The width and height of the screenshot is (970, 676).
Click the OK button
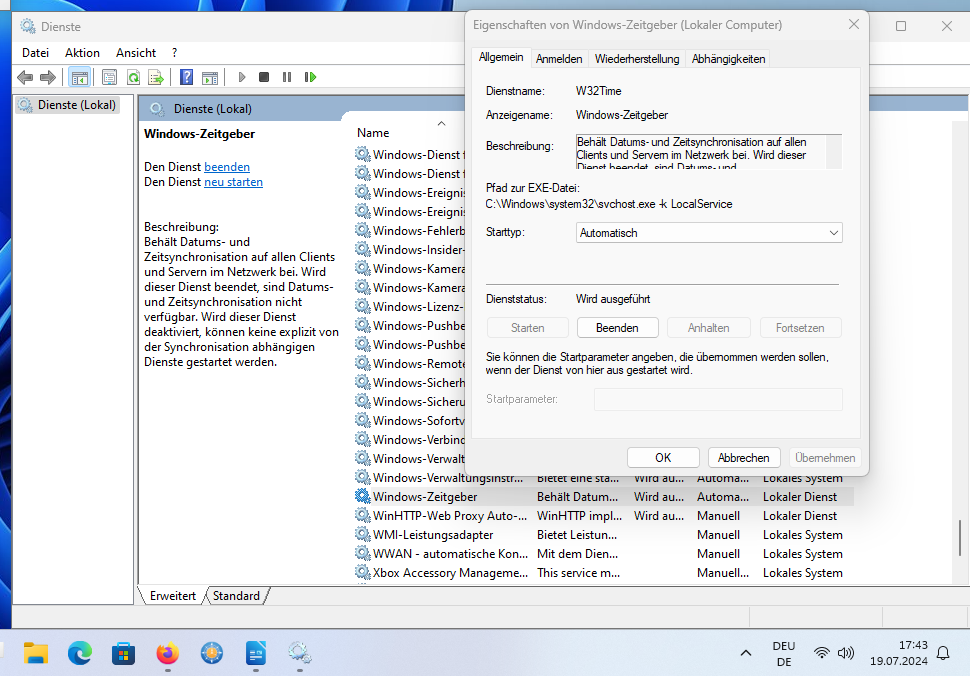point(663,458)
